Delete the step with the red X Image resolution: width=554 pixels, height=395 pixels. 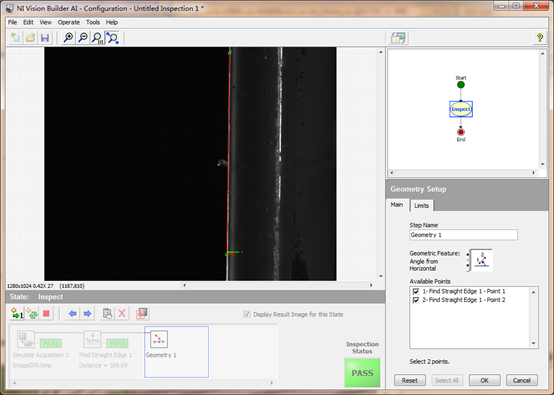[122, 313]
